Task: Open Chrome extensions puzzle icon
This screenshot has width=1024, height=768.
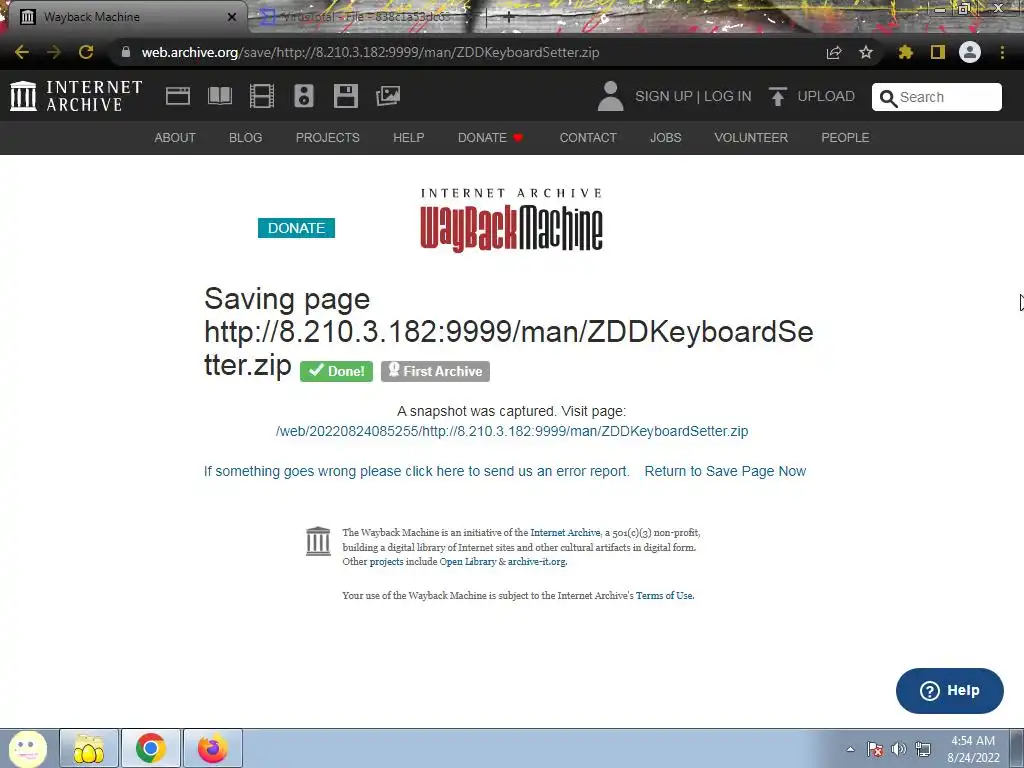Action: 905,52
